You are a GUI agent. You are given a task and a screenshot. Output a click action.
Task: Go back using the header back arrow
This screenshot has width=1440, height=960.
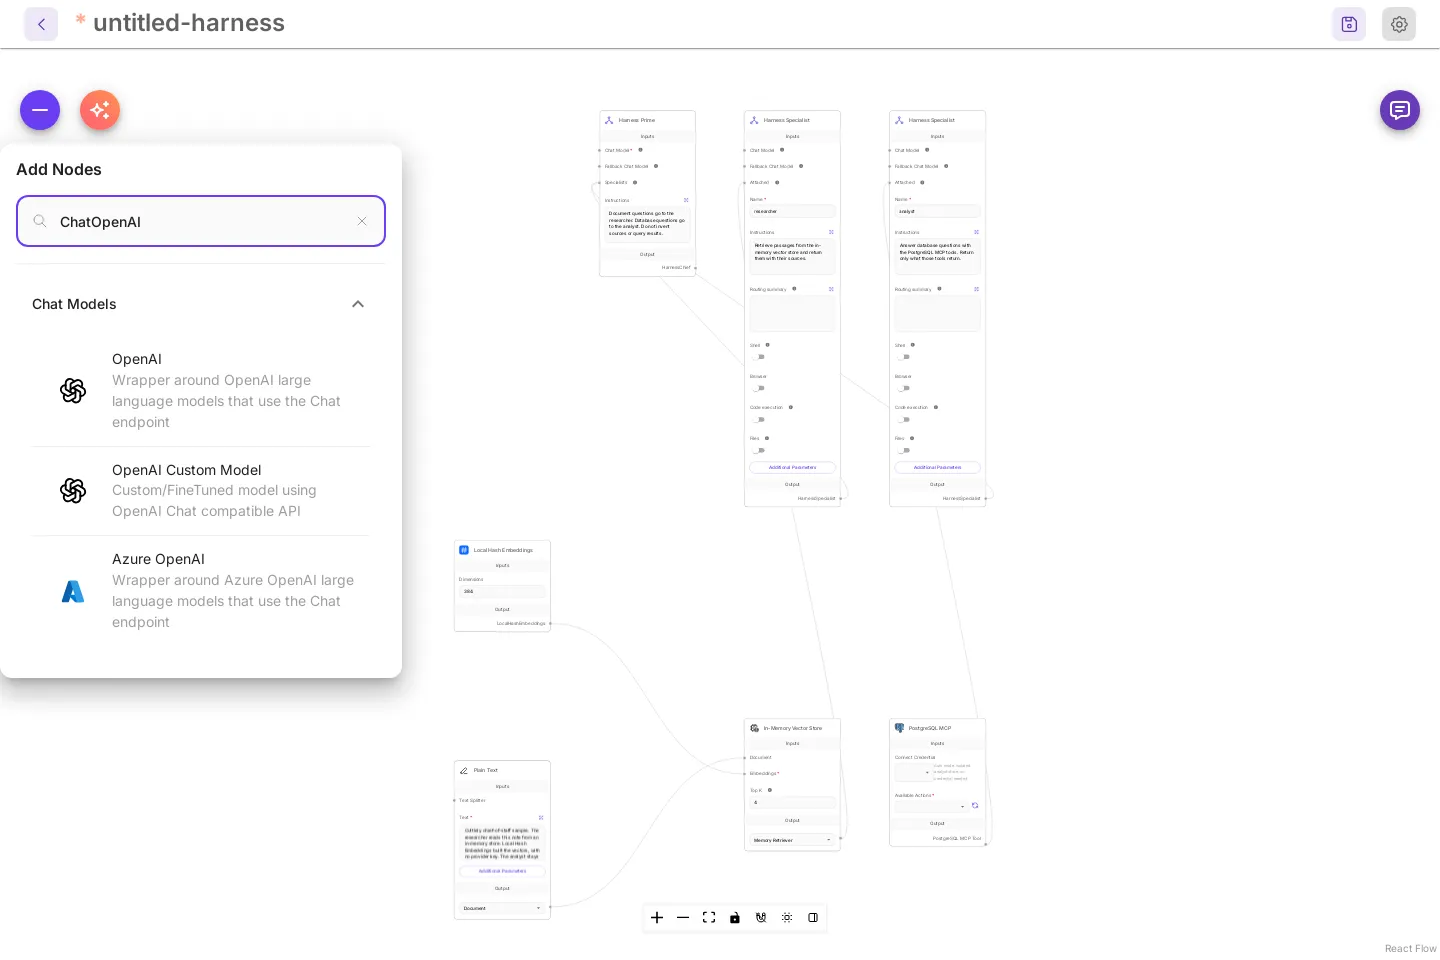[x=41, y=24]
